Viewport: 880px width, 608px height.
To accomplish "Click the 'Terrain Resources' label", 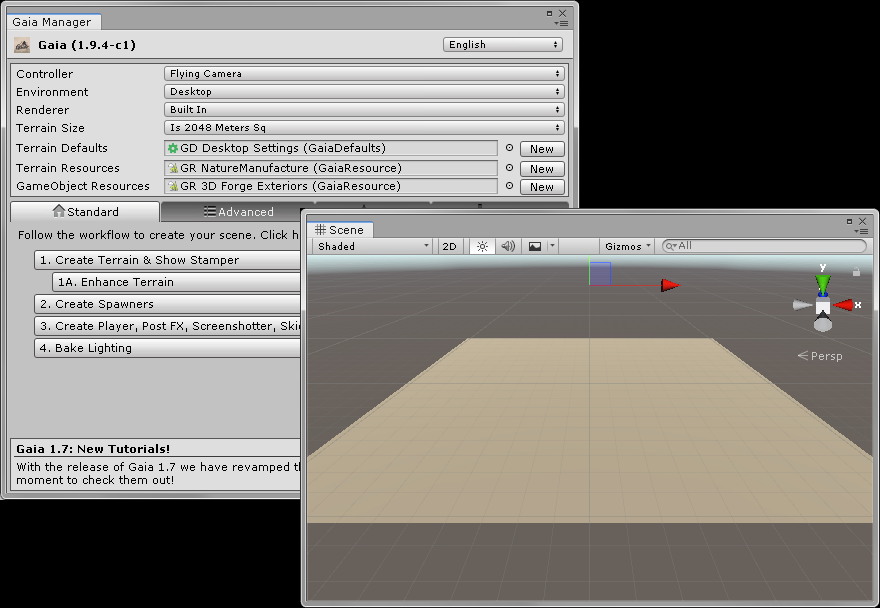I will [x=68, y=168].
